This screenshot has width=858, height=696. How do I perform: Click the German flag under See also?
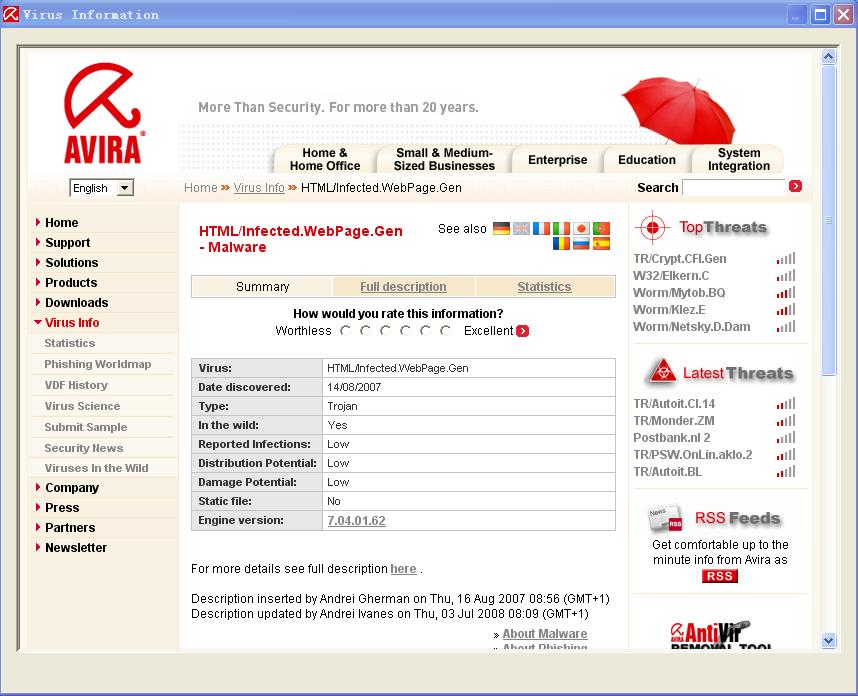[501, 228]
